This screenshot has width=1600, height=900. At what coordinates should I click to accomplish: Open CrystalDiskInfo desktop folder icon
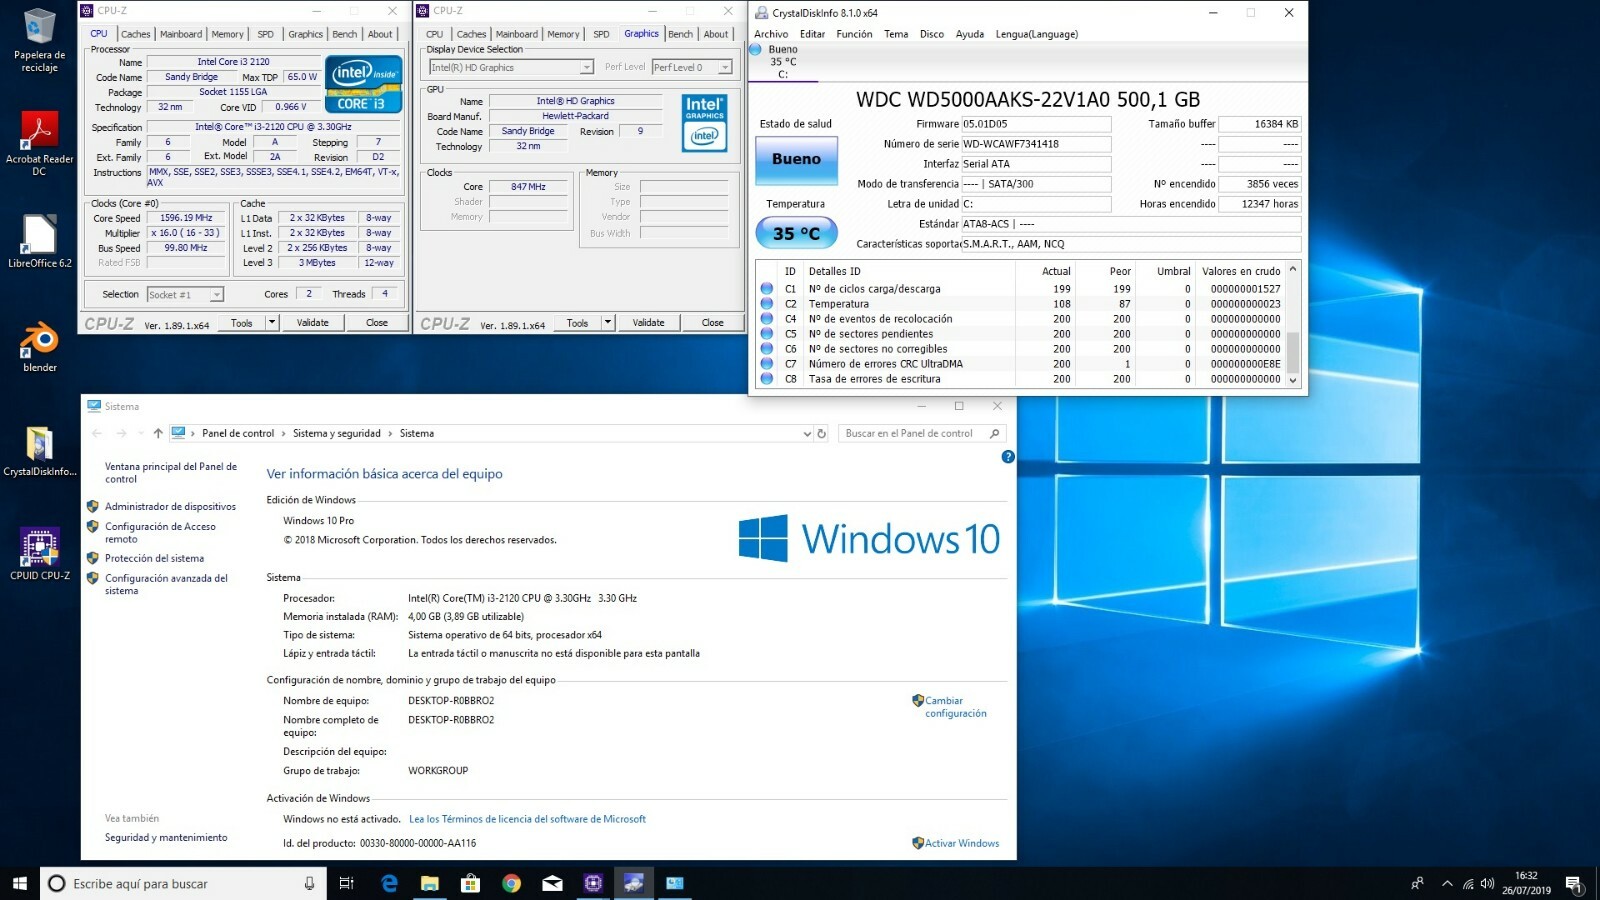pyautogui.click(x=39, y=451)
